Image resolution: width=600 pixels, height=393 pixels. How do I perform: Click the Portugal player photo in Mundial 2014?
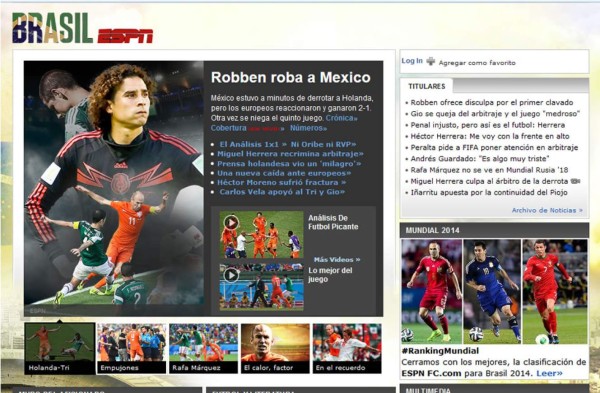pyautogui.click(x=555, y=291)
